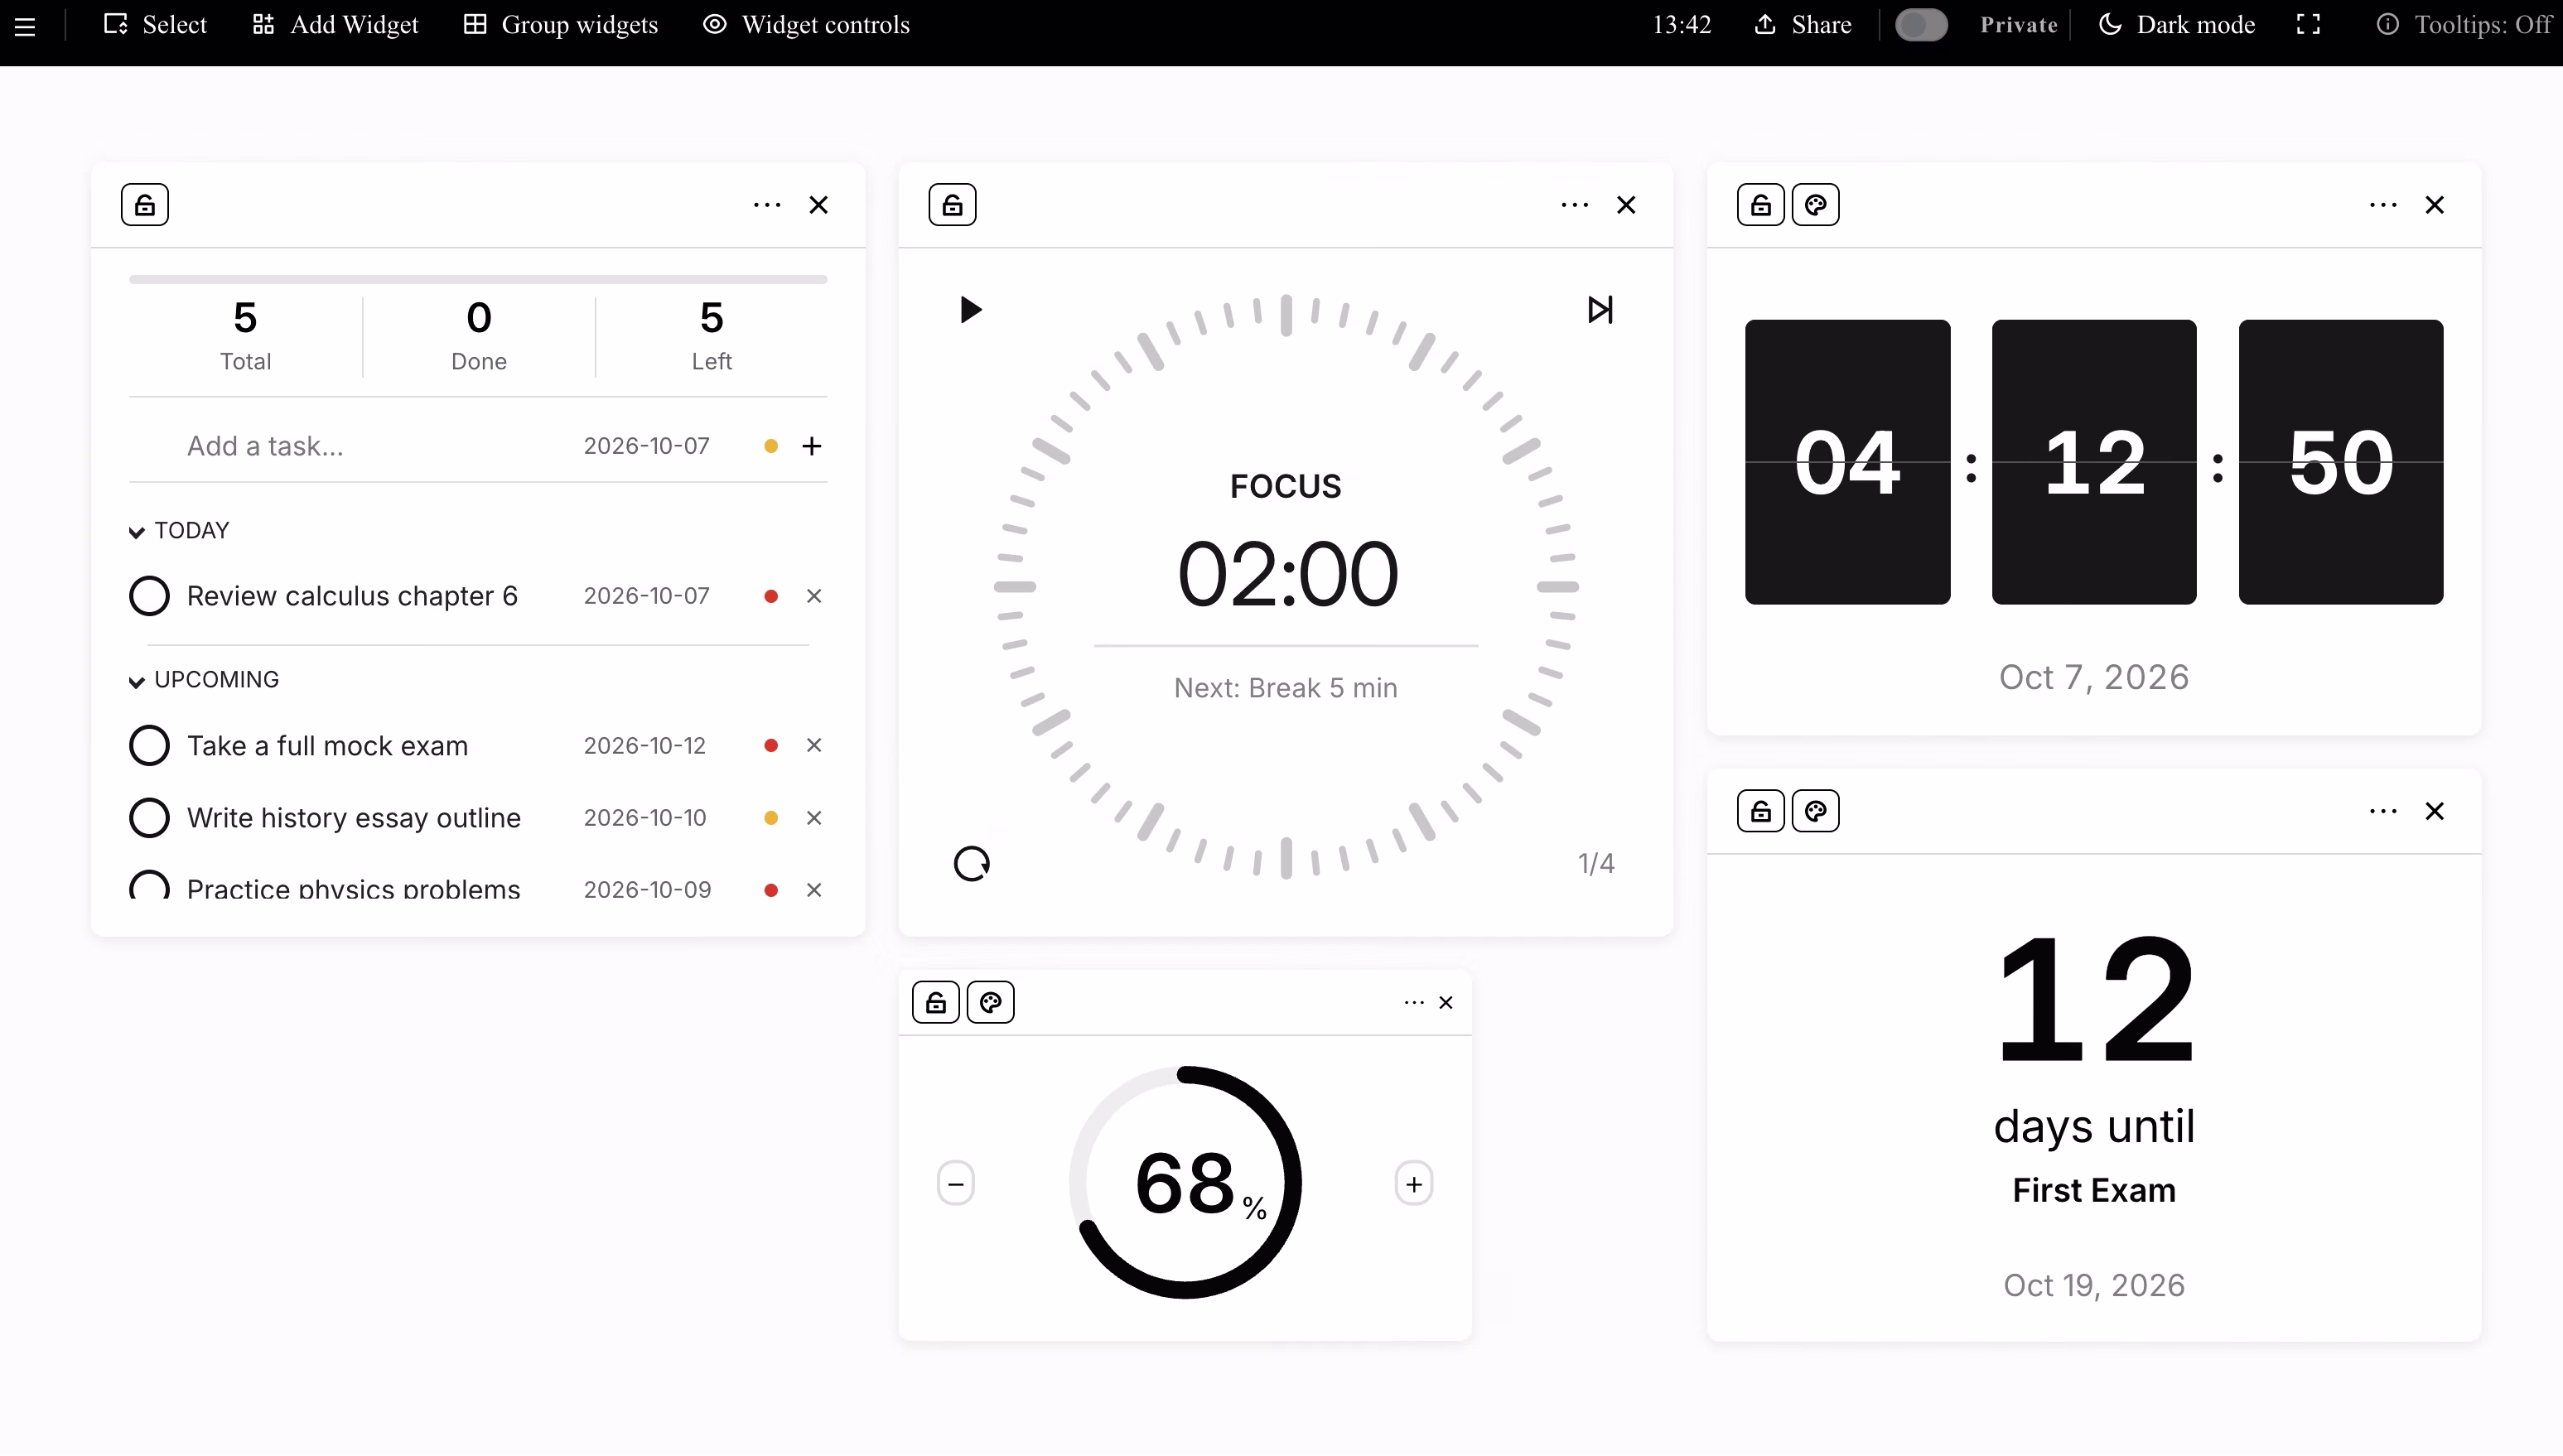Open progress ring color palette
The image size is (2563, 1456).
(991, 1003)
